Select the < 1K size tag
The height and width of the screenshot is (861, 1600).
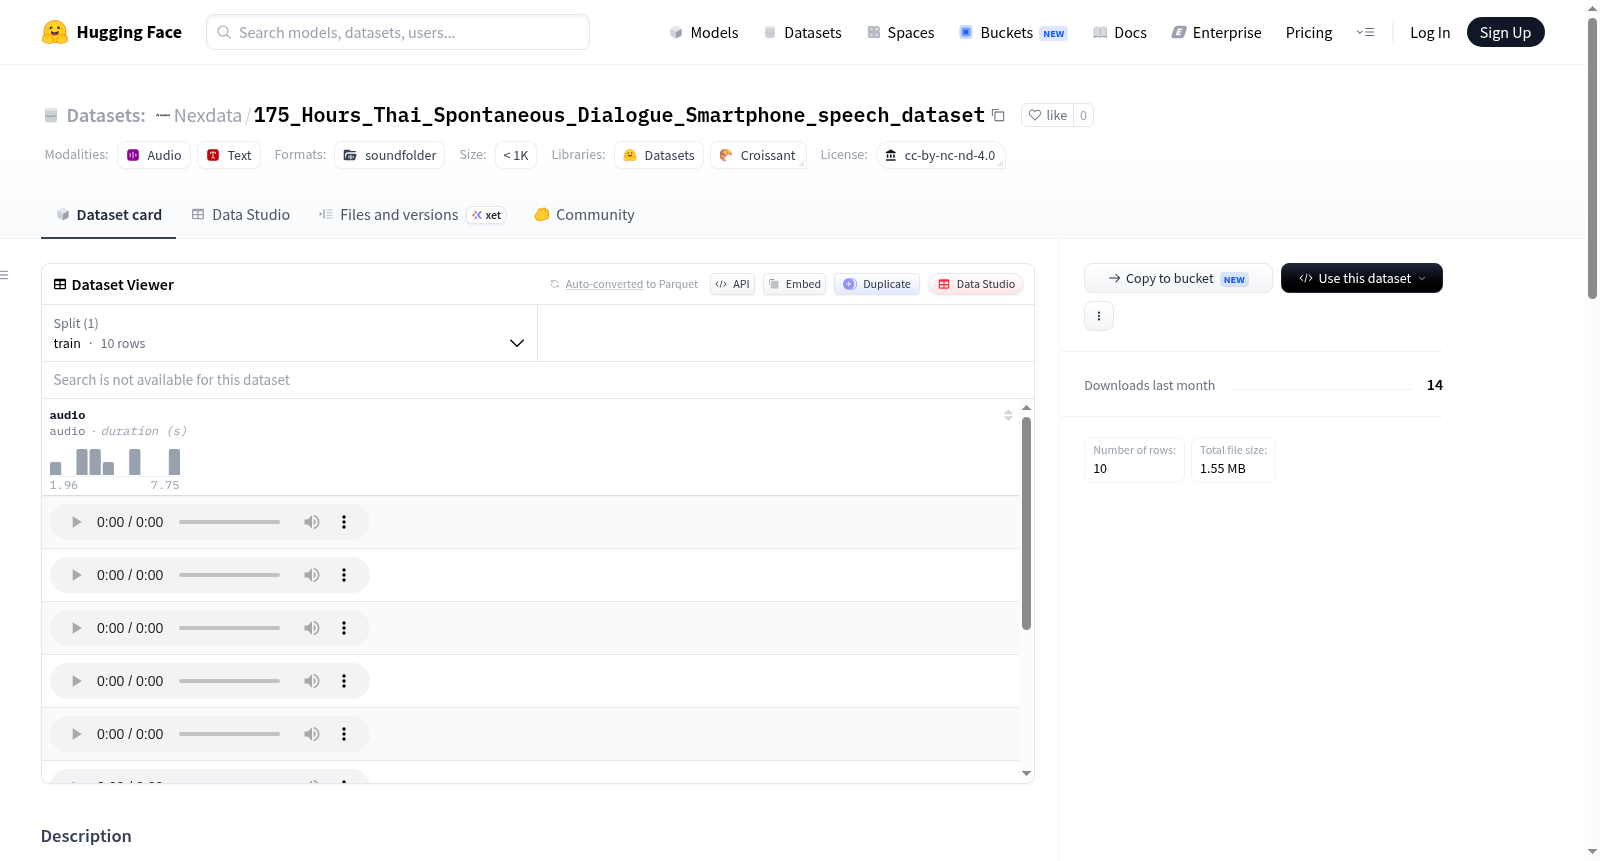(516, 155)
